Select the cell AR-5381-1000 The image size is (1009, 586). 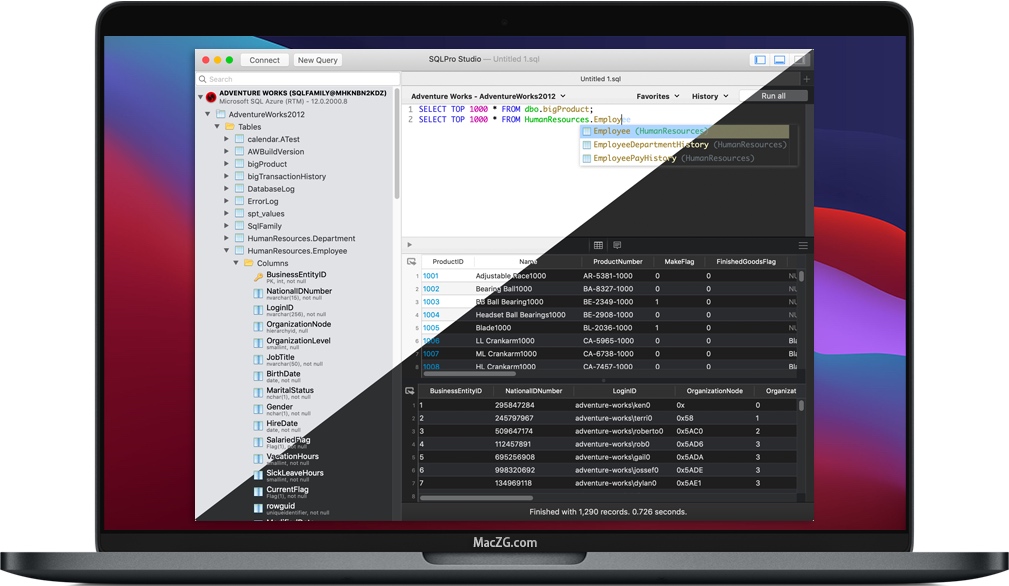point(607,276)
